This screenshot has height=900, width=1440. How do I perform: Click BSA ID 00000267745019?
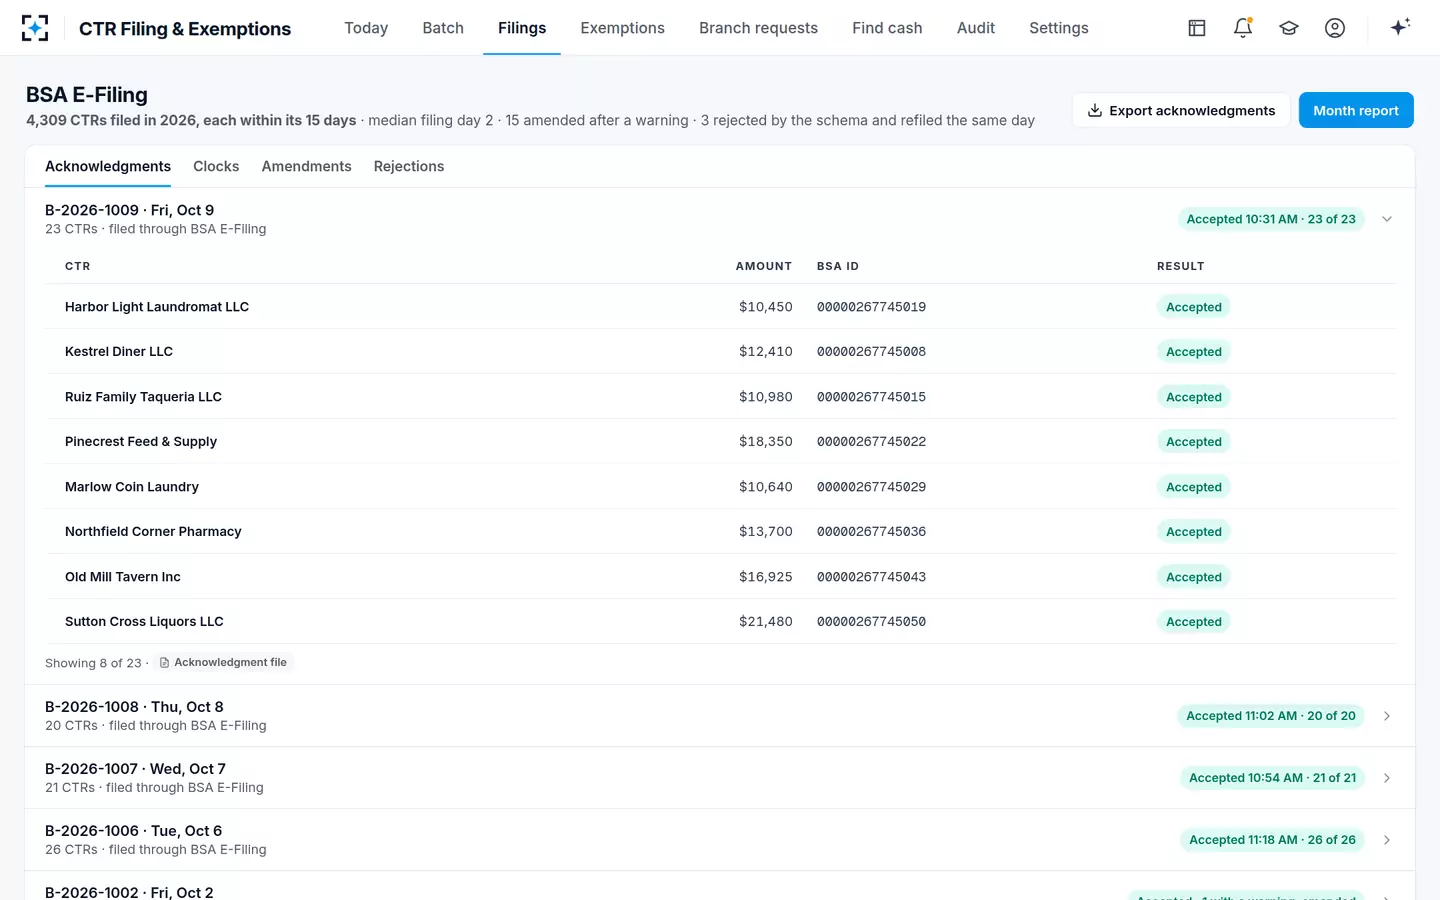point(871,307)
